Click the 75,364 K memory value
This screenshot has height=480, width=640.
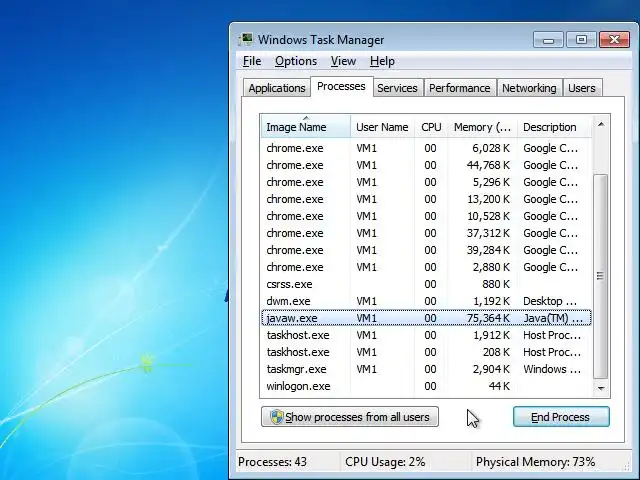coord(488,318)
